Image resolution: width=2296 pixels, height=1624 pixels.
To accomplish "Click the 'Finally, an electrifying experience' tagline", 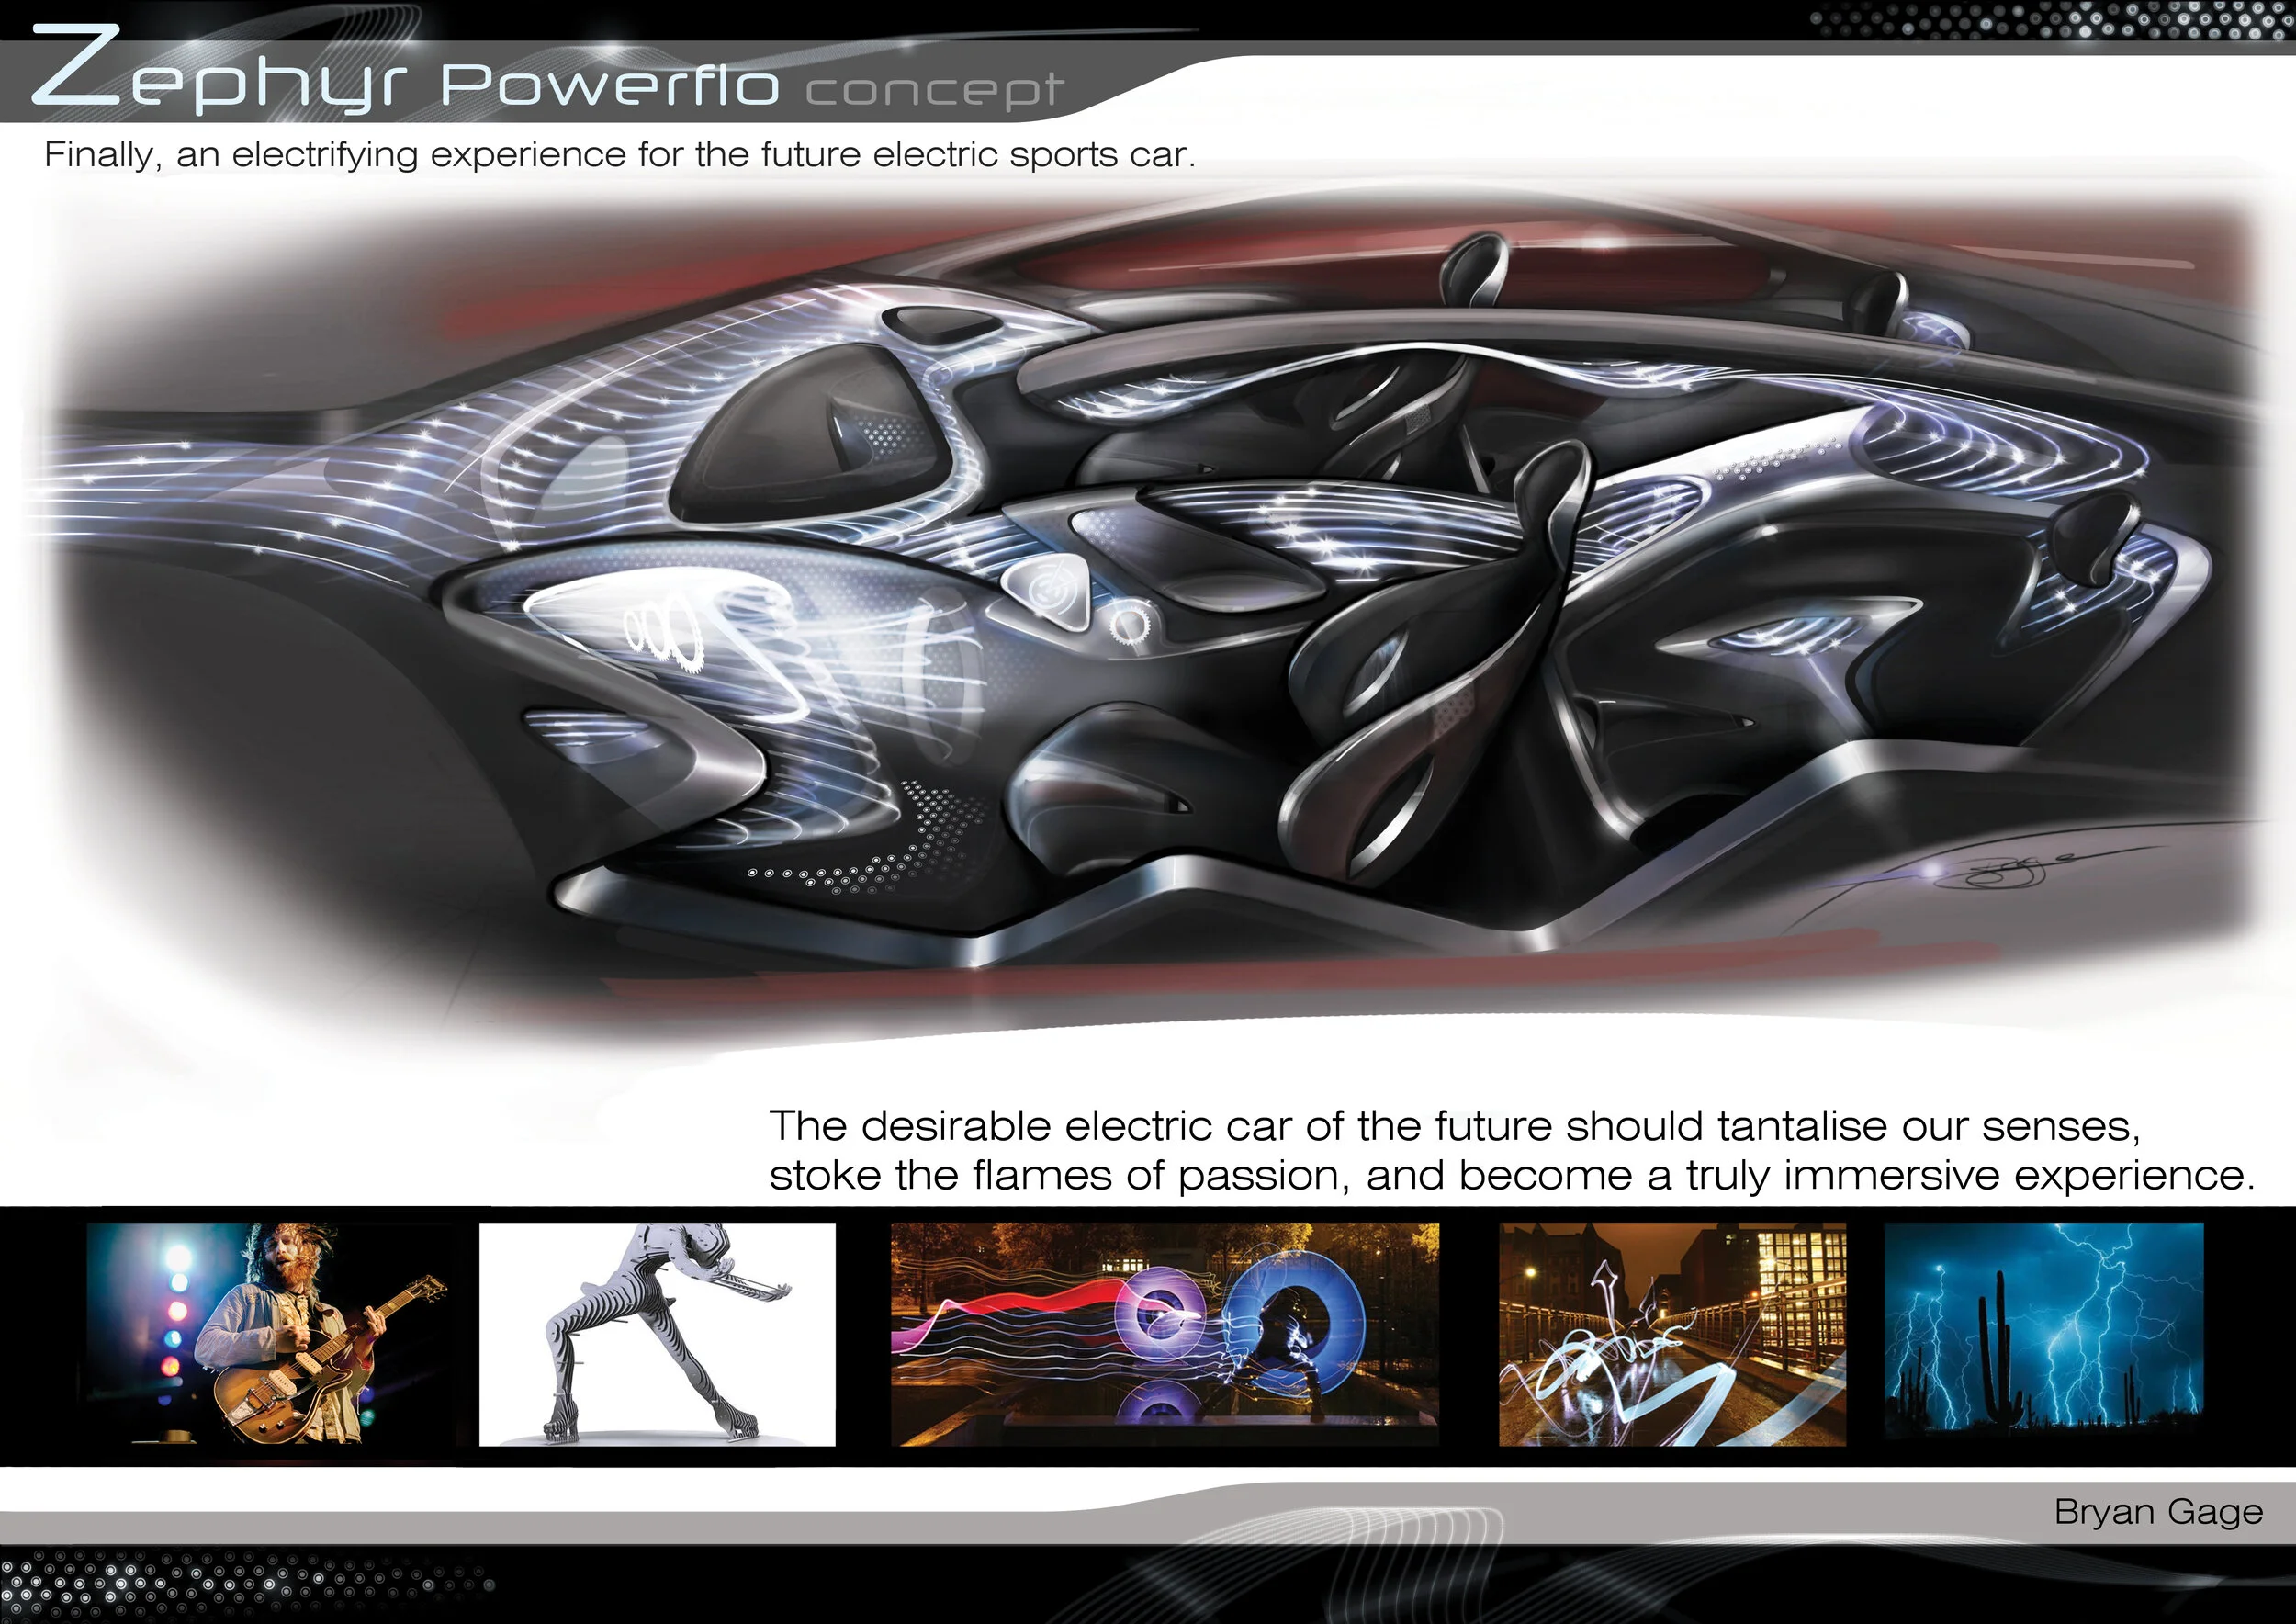I will click(x=619, y=155).
